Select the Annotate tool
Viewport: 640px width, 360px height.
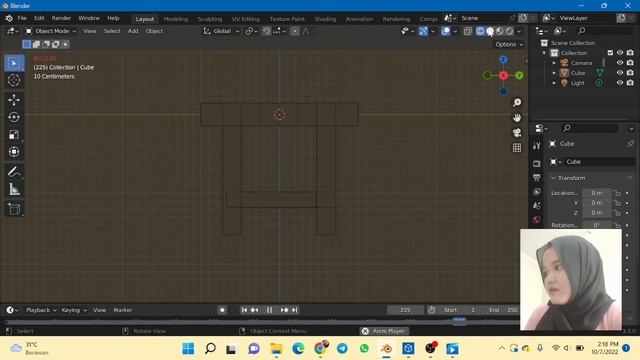(x=14, y=172)
